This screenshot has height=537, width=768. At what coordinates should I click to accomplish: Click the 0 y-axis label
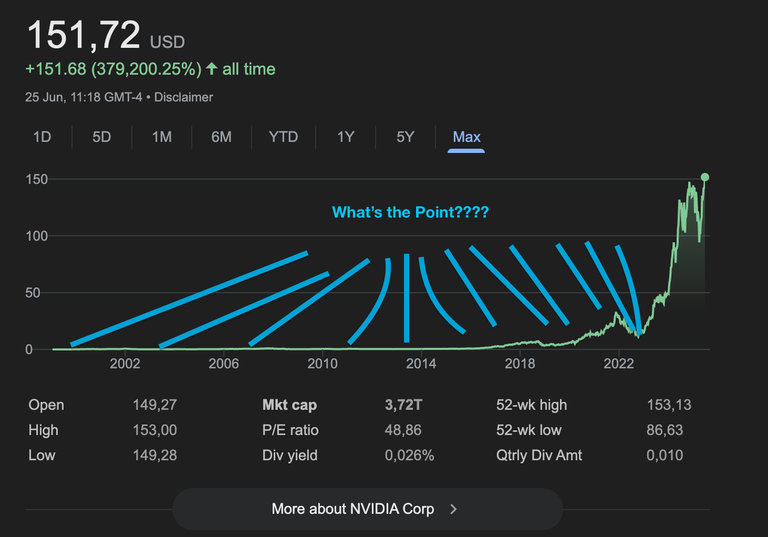pyautogui.click(x=29, y=349)
